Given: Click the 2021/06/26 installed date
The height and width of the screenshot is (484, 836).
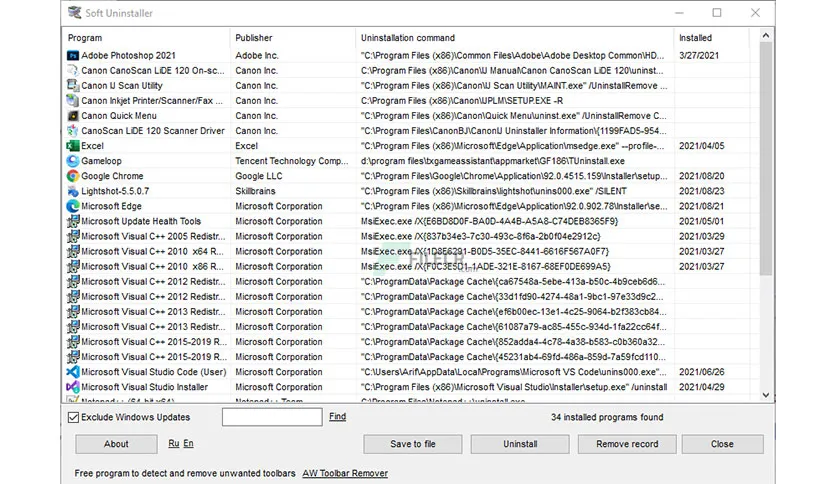Looking at the screenshot, I should (x=702, y=372).
